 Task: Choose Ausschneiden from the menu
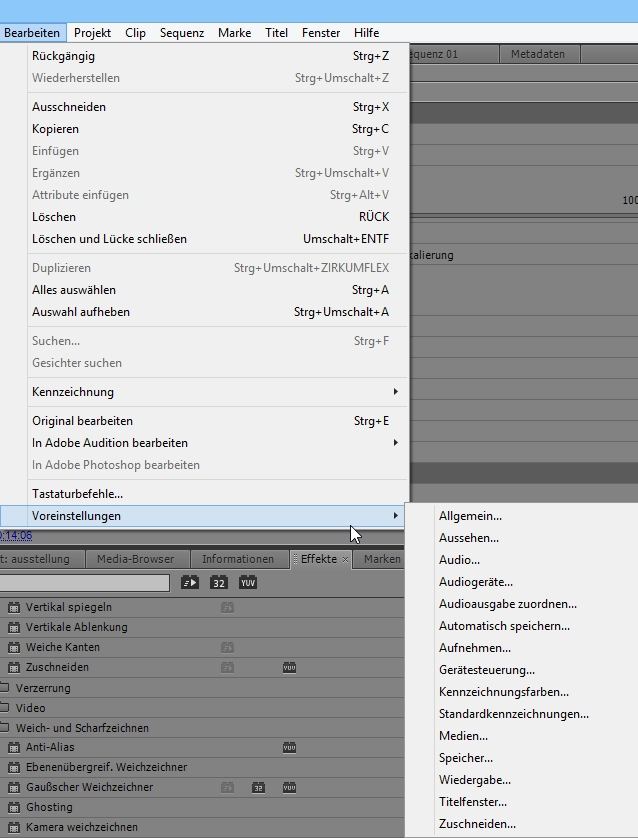point(218,107)
